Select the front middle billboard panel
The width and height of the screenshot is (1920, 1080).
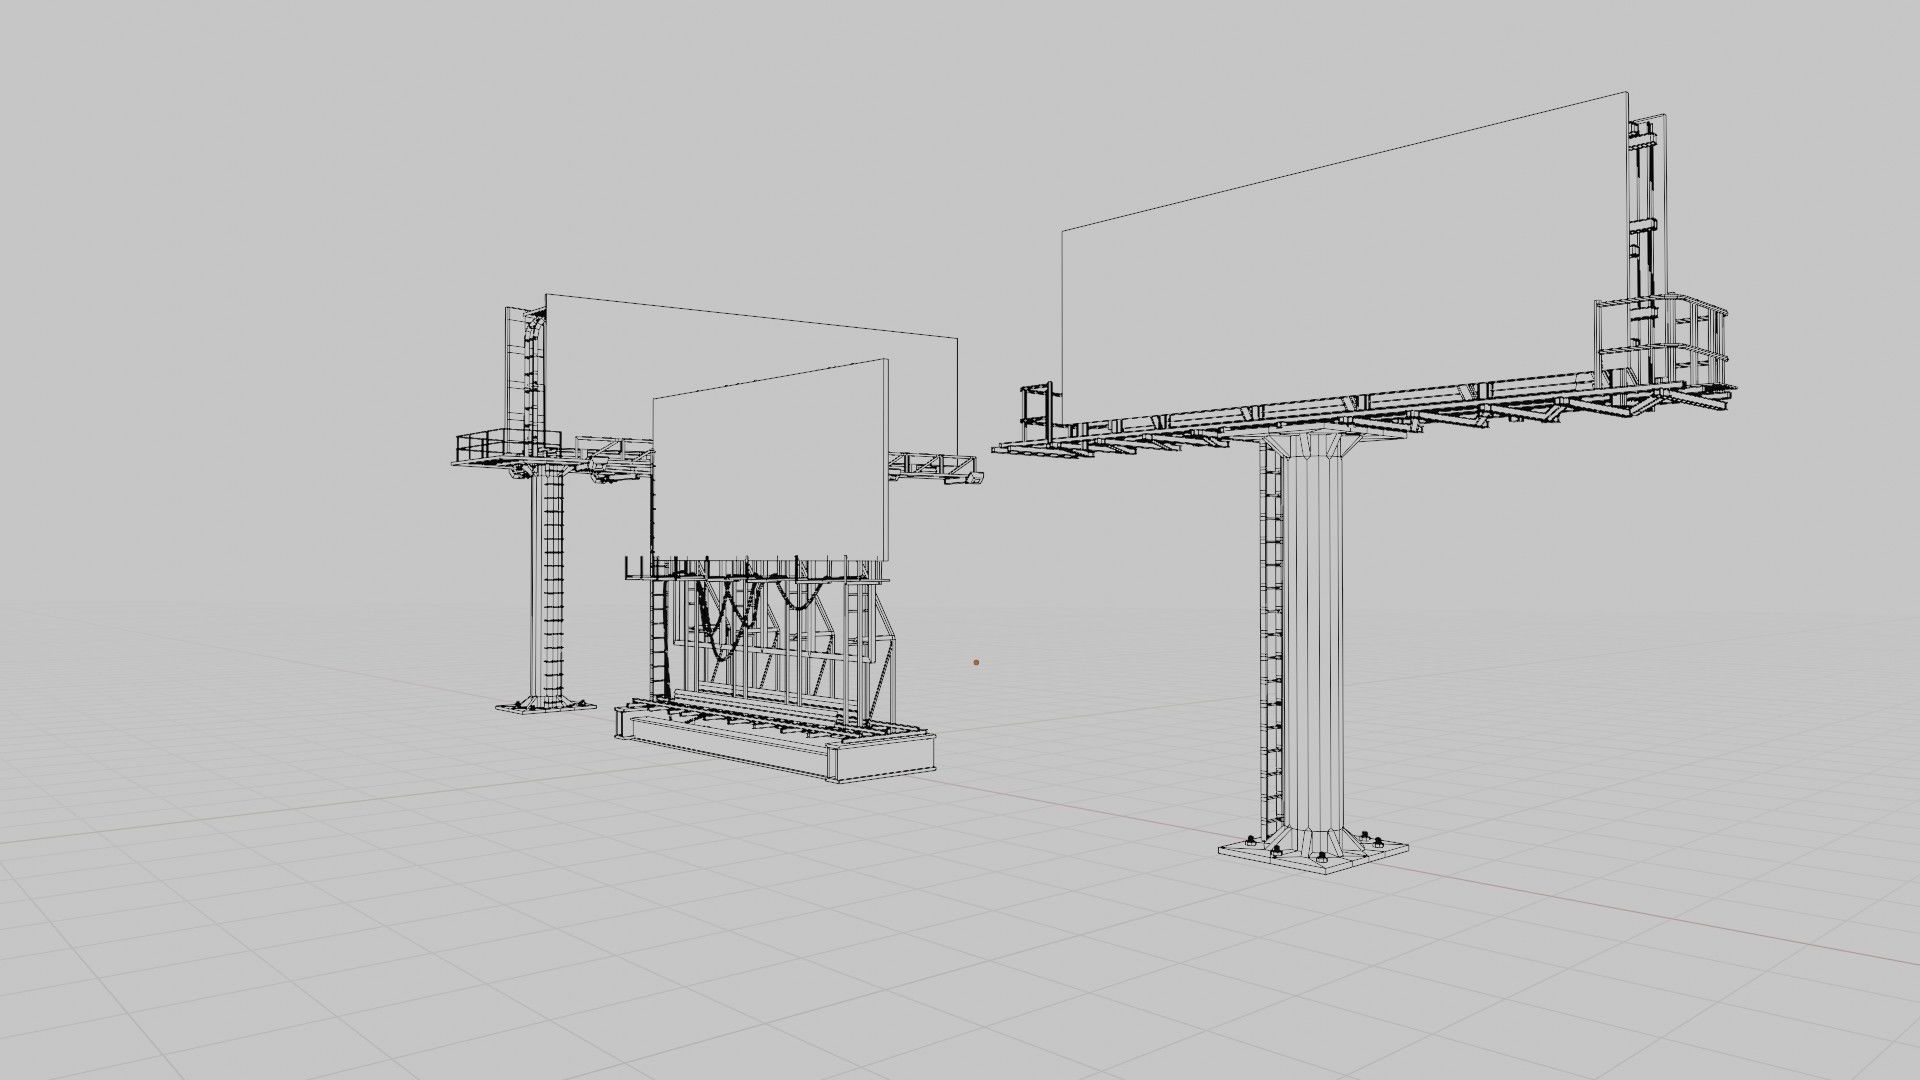(x=770, y=470)
